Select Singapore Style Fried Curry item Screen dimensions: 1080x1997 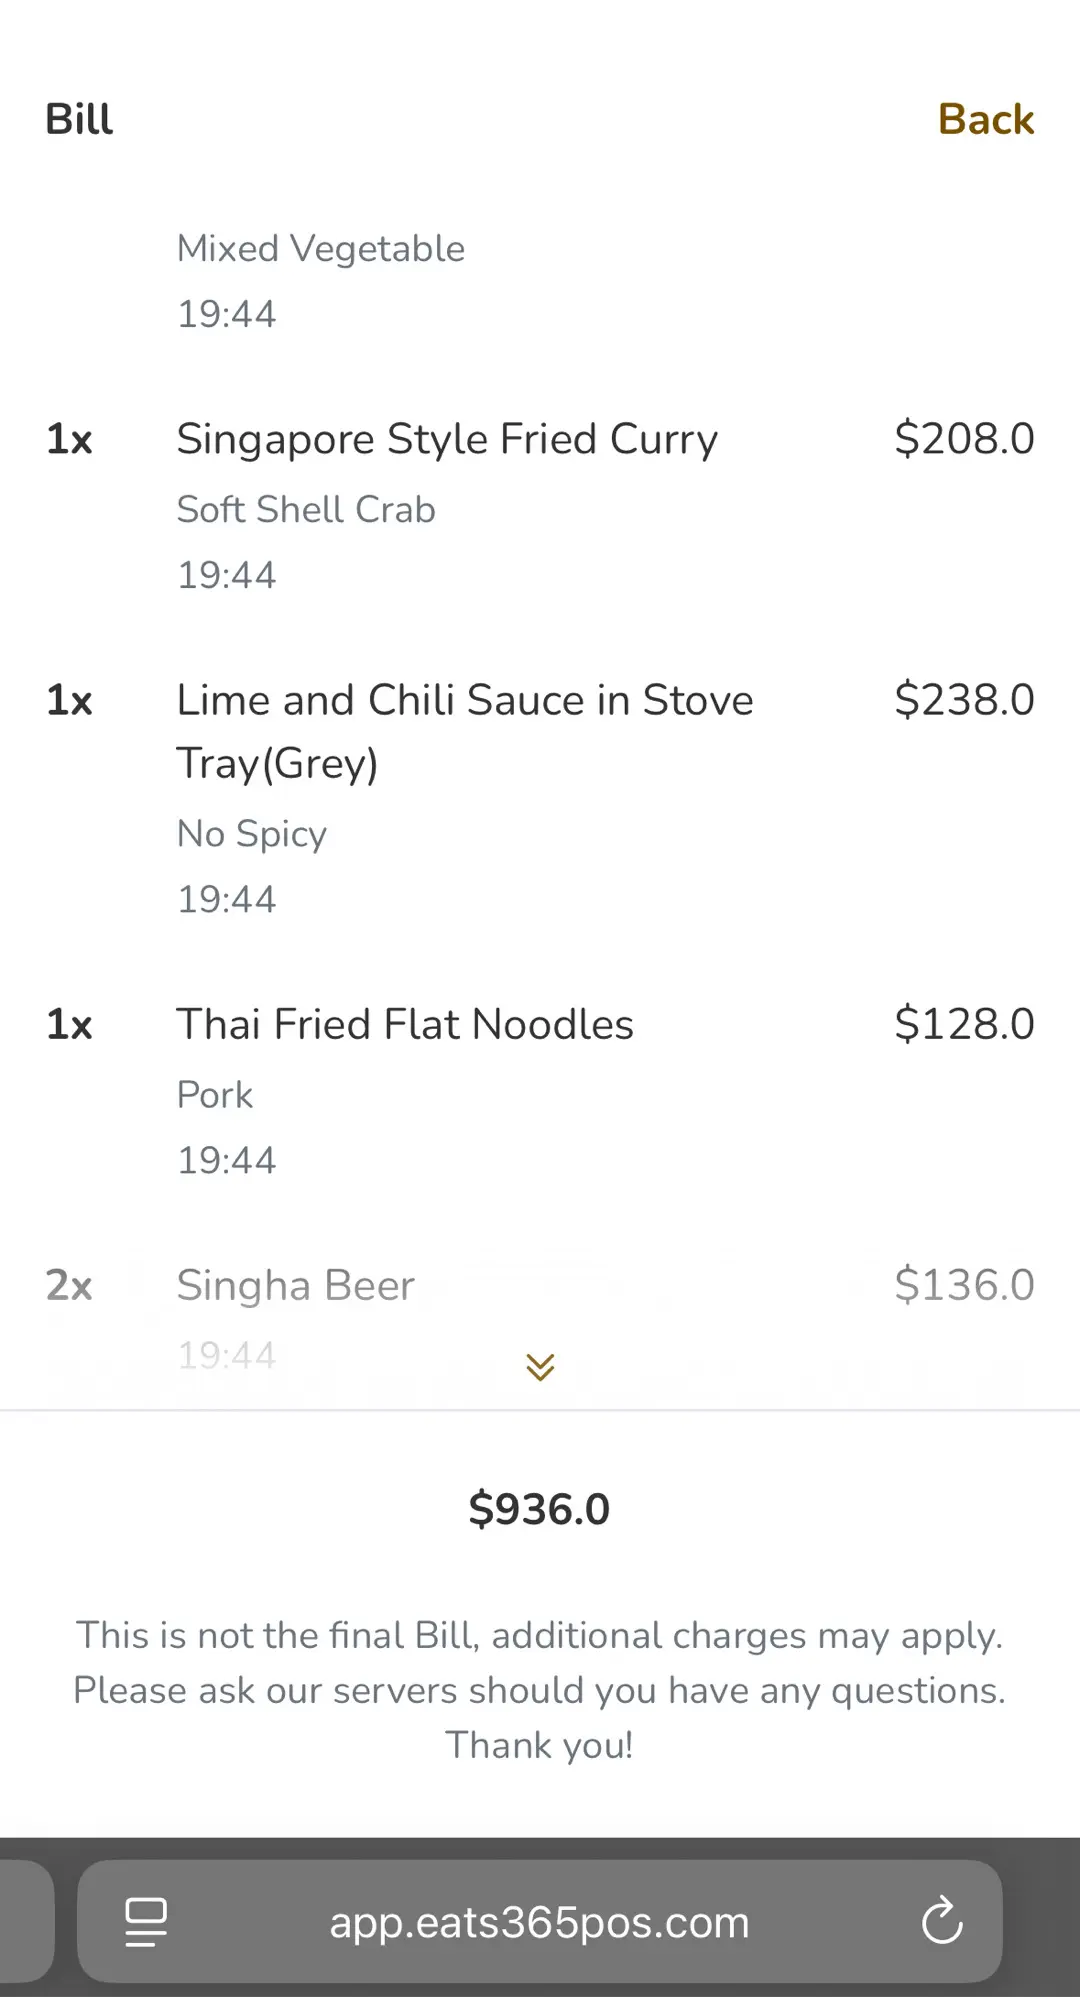point(447,439)
